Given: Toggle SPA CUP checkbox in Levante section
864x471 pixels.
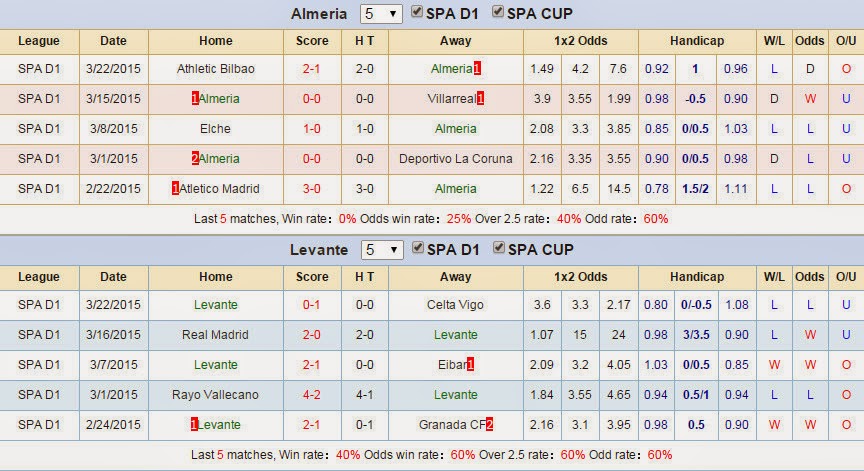Looking at the screenshot, I should (499, 248).
